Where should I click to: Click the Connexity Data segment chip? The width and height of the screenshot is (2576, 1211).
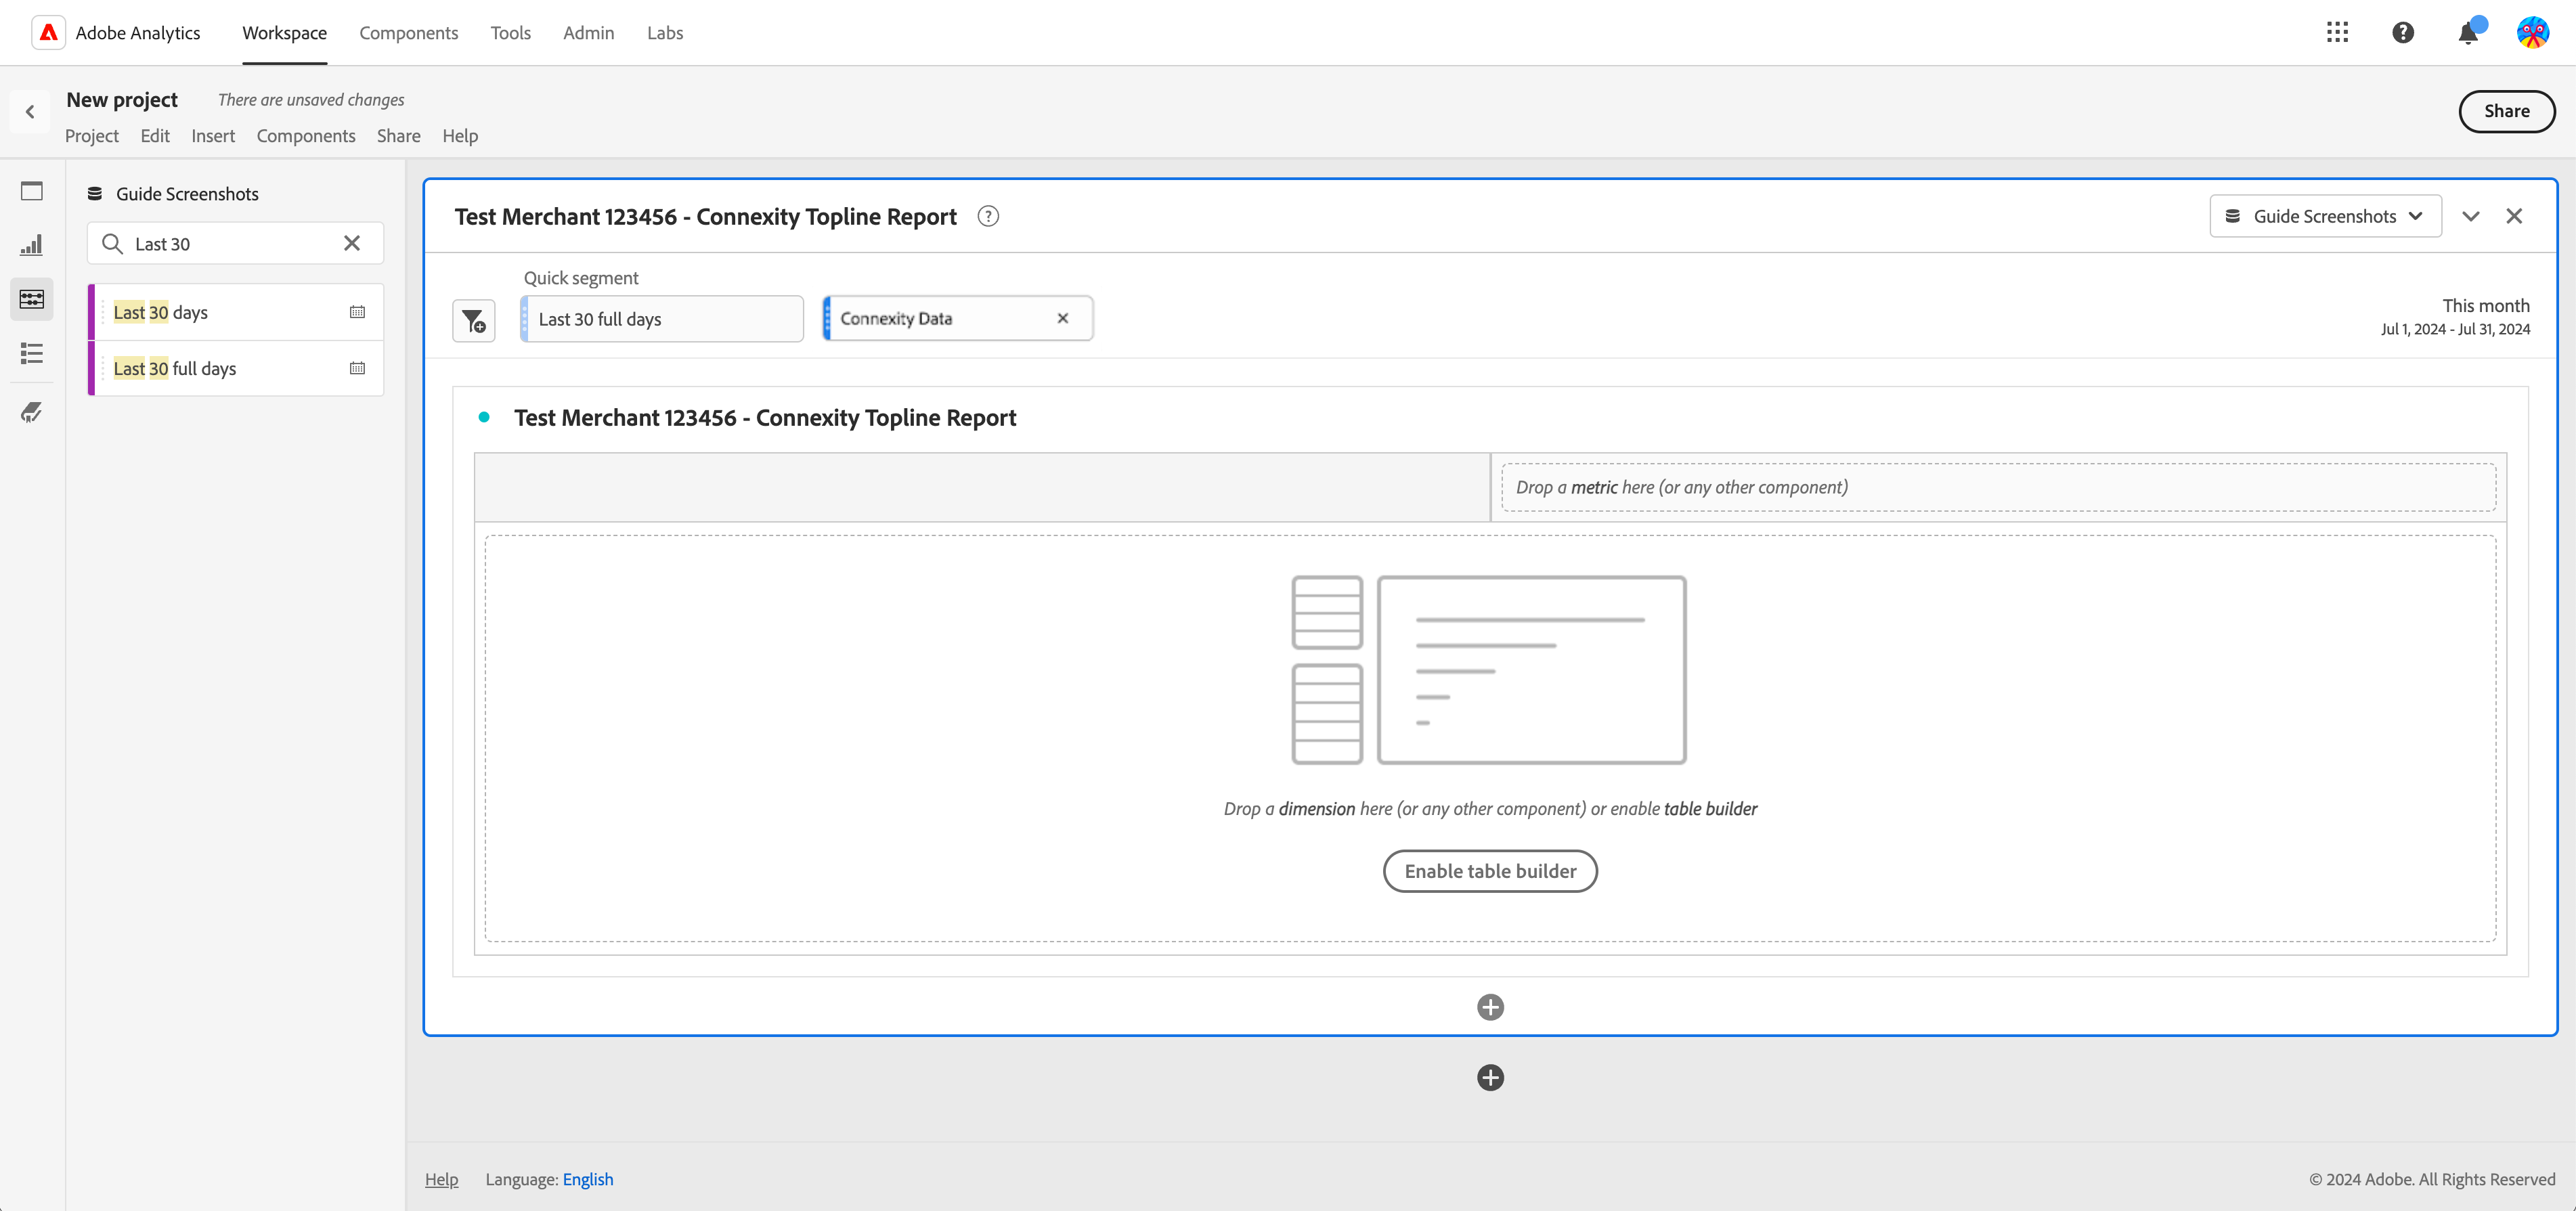click(957, 318)
